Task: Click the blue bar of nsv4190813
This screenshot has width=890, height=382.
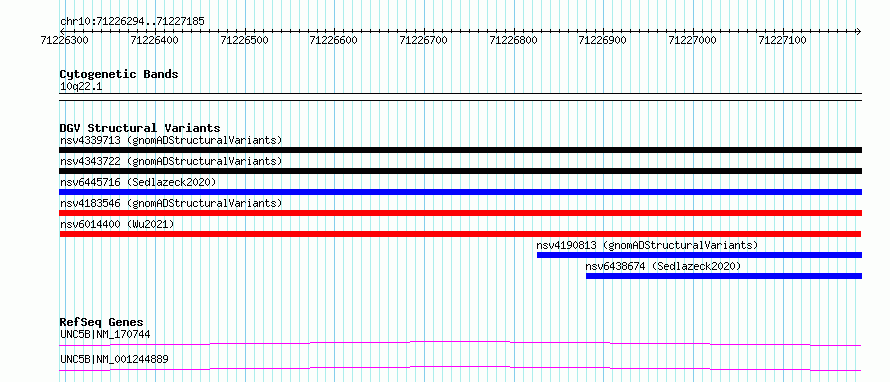Action: 699,255
